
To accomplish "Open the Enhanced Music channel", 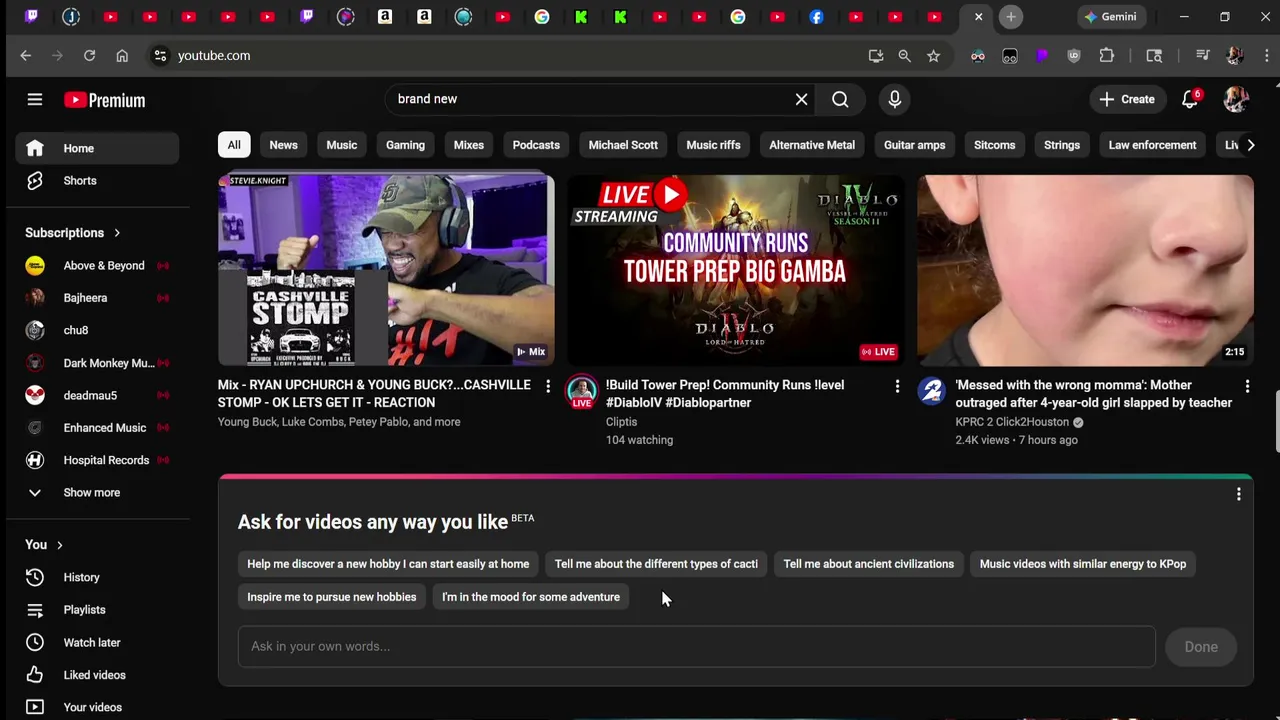I will [97, 428].
